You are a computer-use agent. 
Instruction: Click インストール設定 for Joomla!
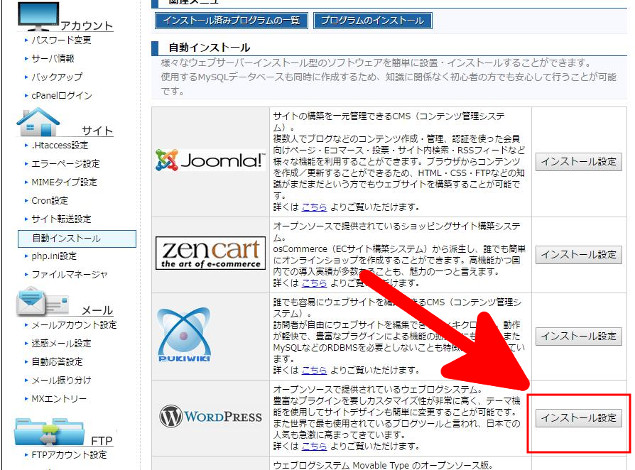click(578, 162)
